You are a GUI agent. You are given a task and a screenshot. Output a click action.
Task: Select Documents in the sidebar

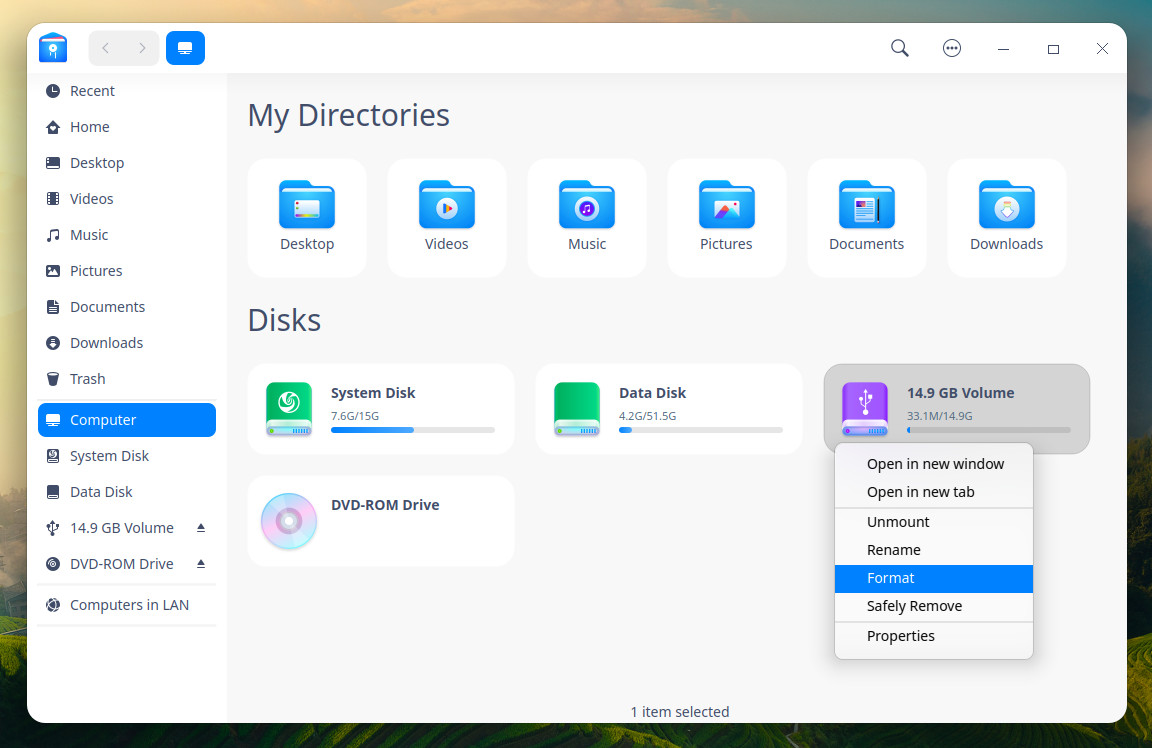pos(126,307)
